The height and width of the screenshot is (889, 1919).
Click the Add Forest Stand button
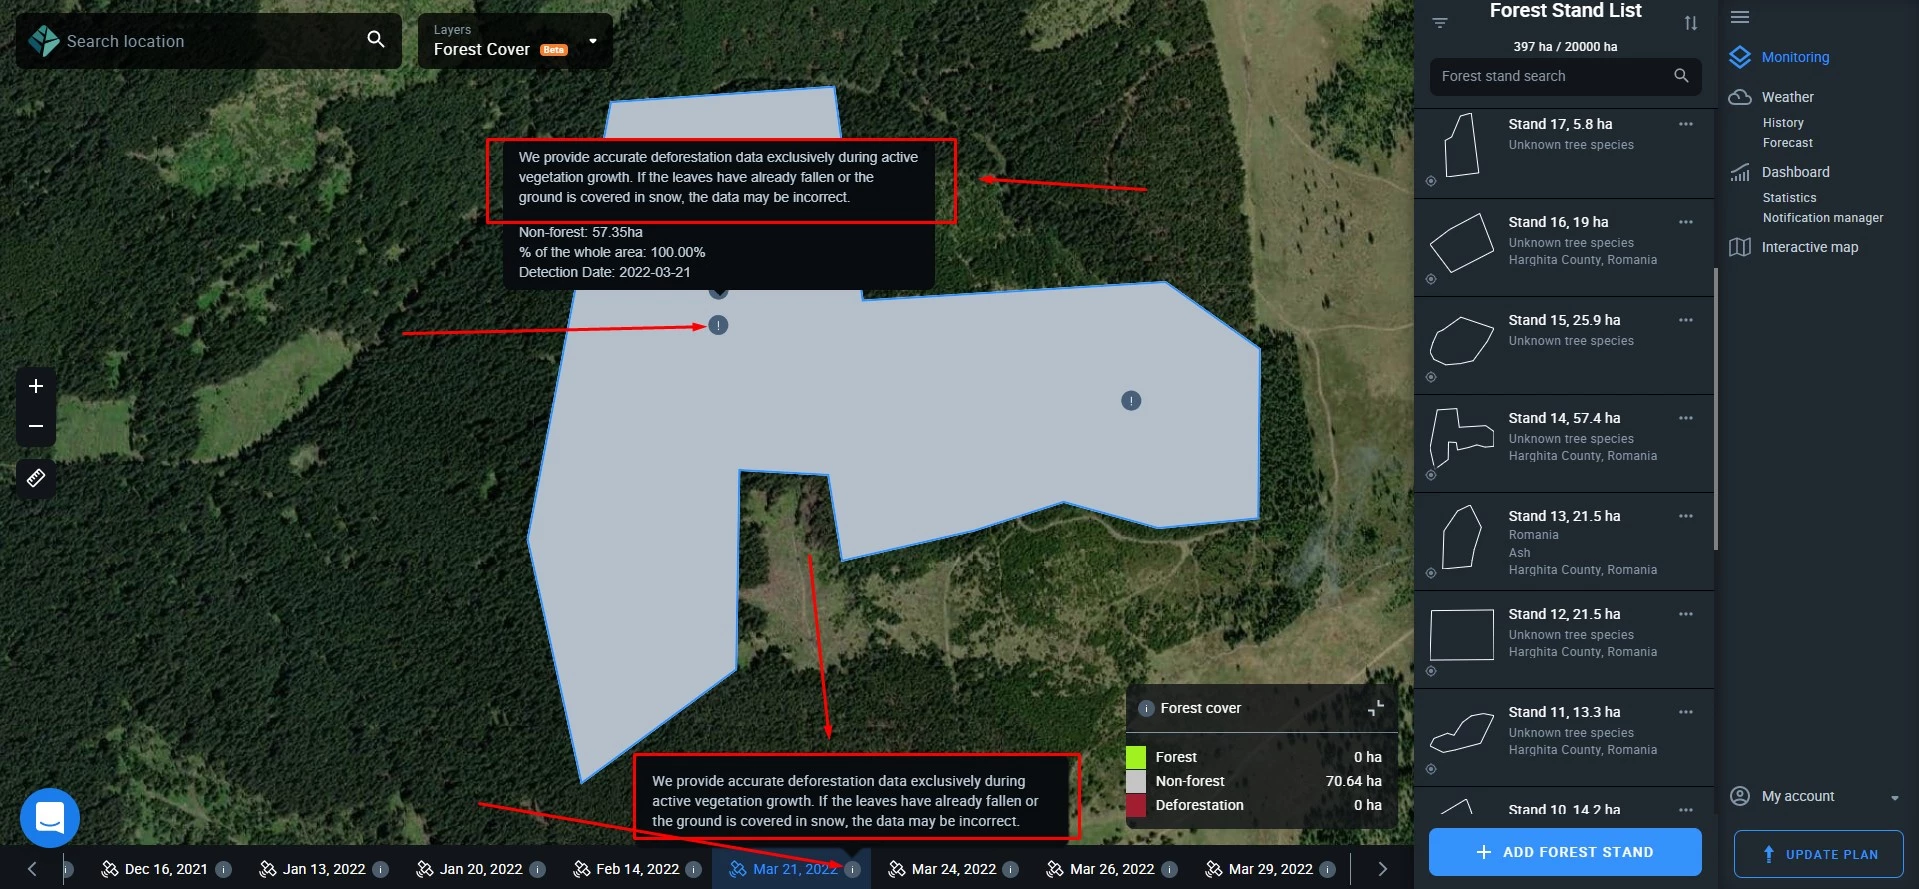[x=1565, y=852]
